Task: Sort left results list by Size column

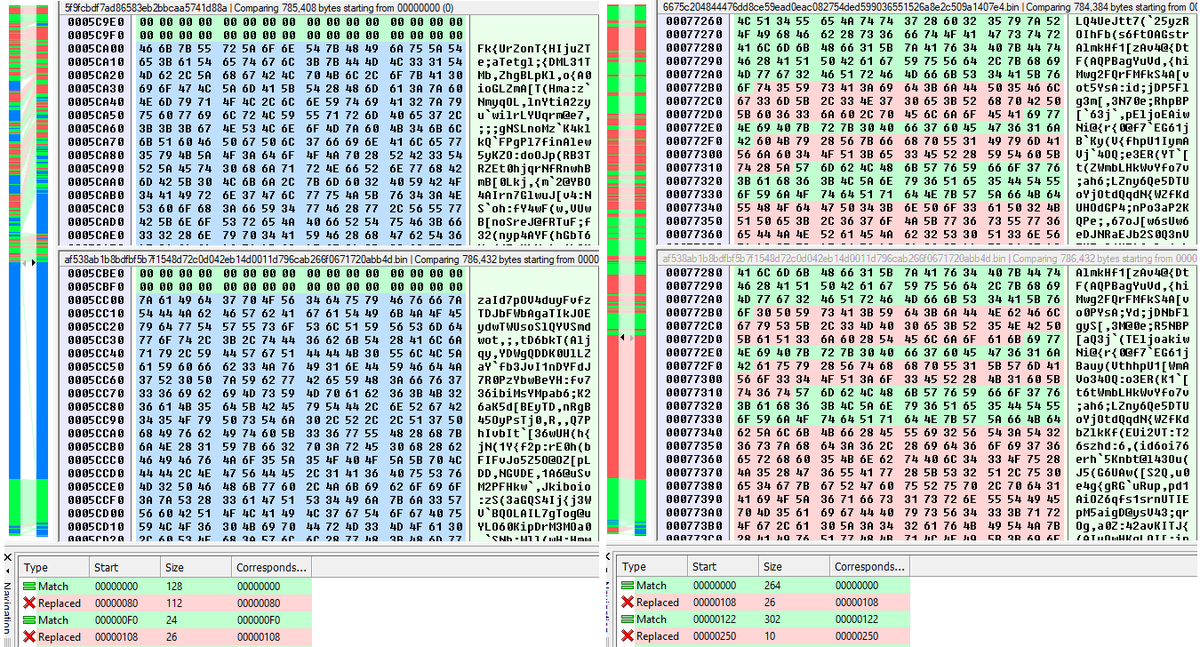Action: 195,566
